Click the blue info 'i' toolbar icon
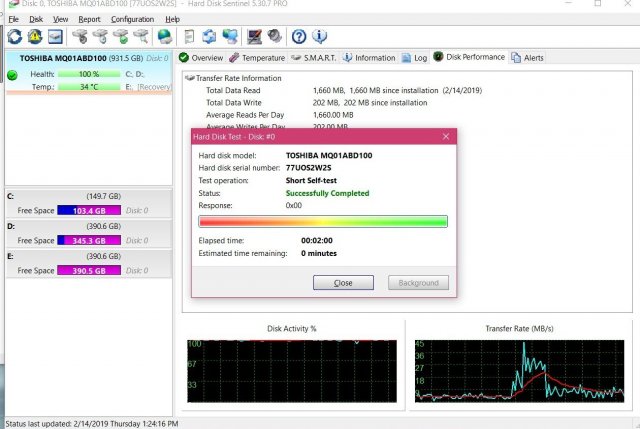 pyautogui.click(x=321, y=37)
